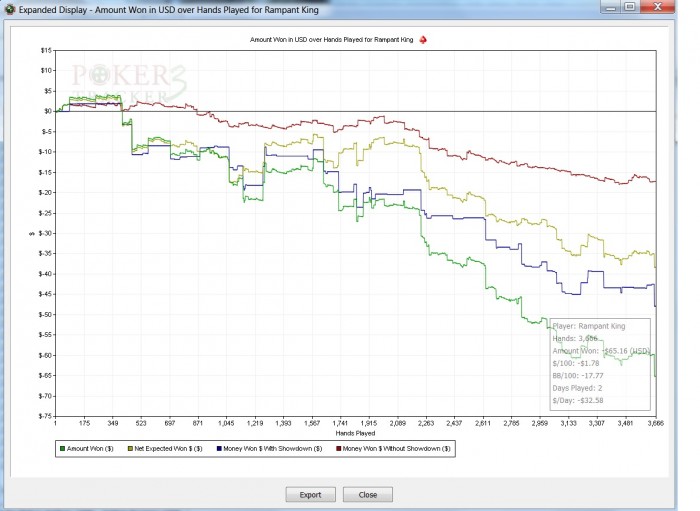Click the 'Amount Won: -$65.16 (USD)' stat line
Image resolution: width=700 pixels, height=511 pixels.
601,351
